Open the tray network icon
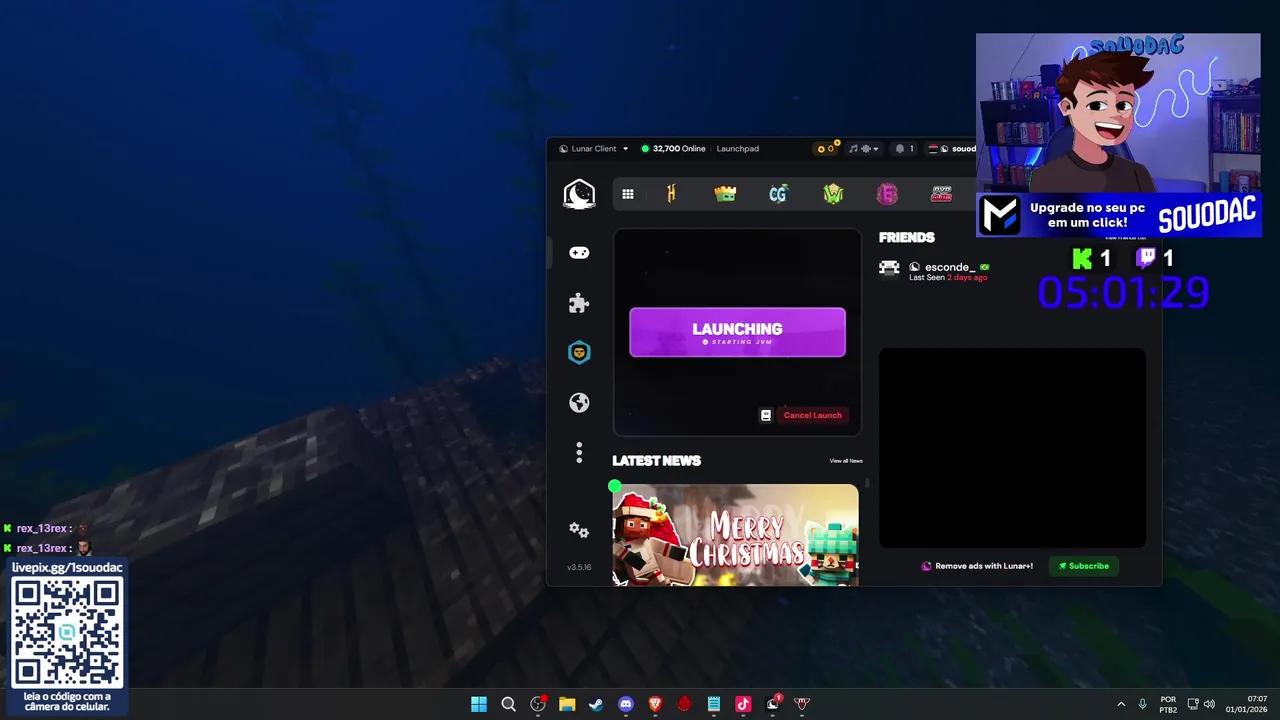 coord(1193,704)
